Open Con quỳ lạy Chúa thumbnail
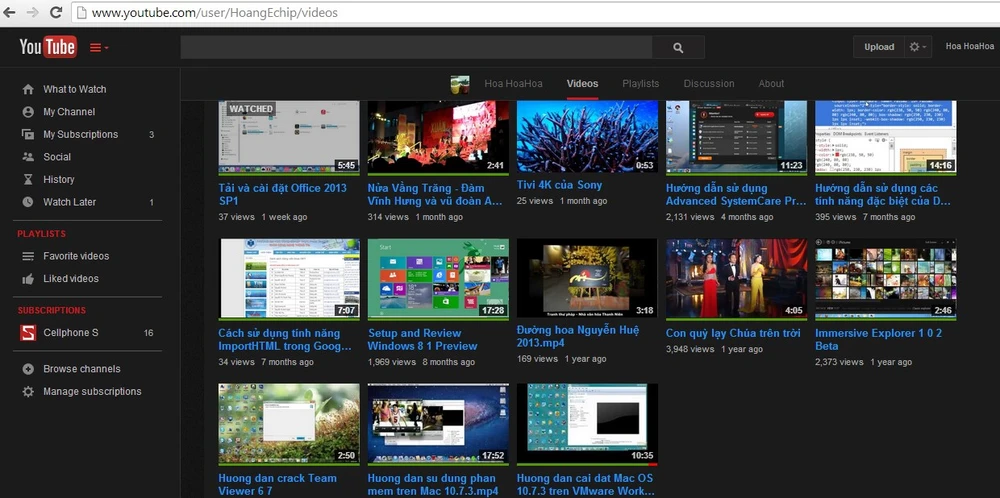The width and height of the screenshot is (1000, 498). tap(737, 279)
